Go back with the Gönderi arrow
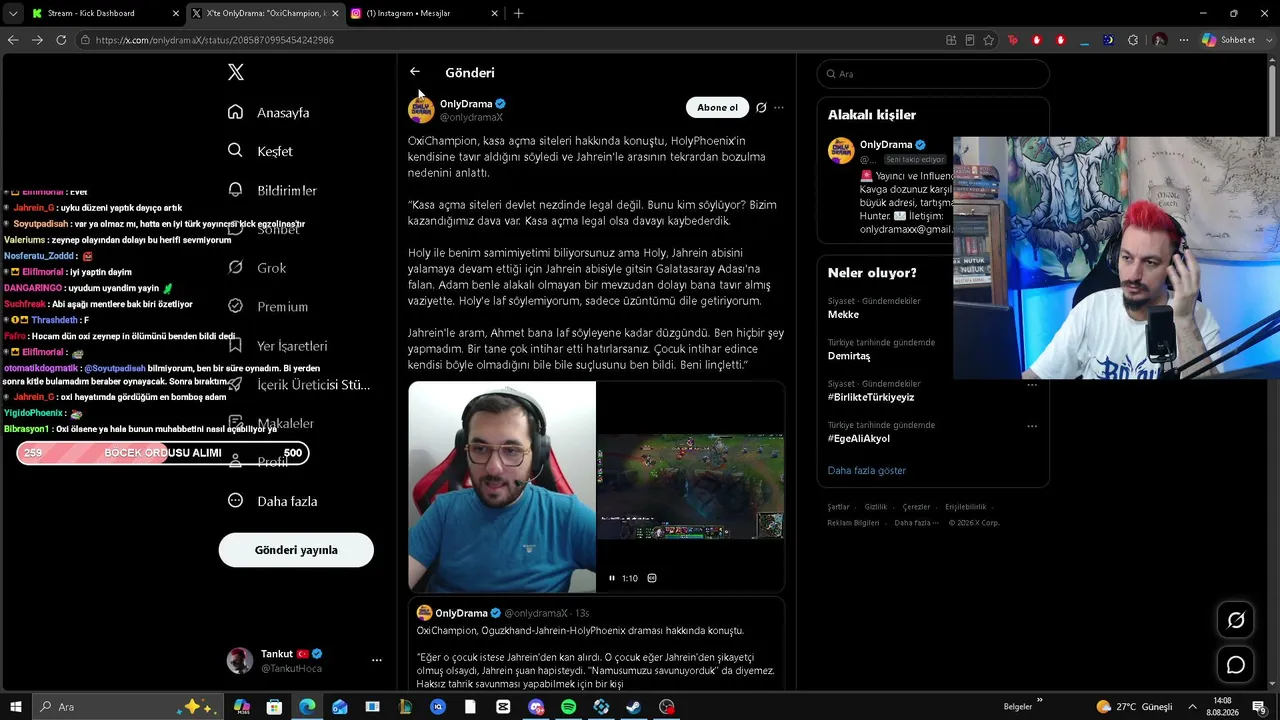Viewport: 1280px width, 720px height. (x=415, y=72)
